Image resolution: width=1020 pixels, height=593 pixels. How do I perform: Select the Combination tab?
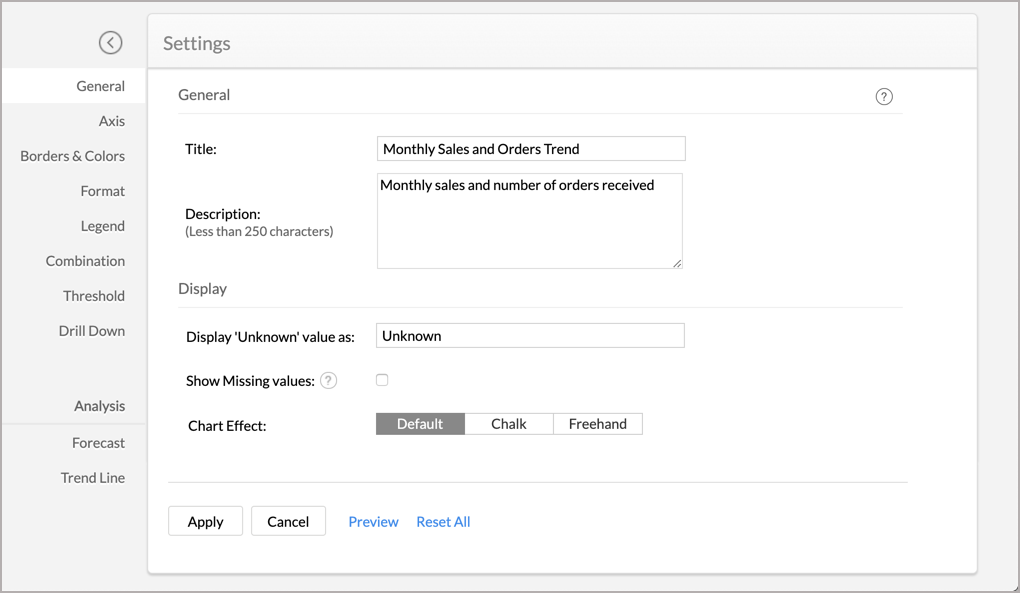tap(86, 261)
